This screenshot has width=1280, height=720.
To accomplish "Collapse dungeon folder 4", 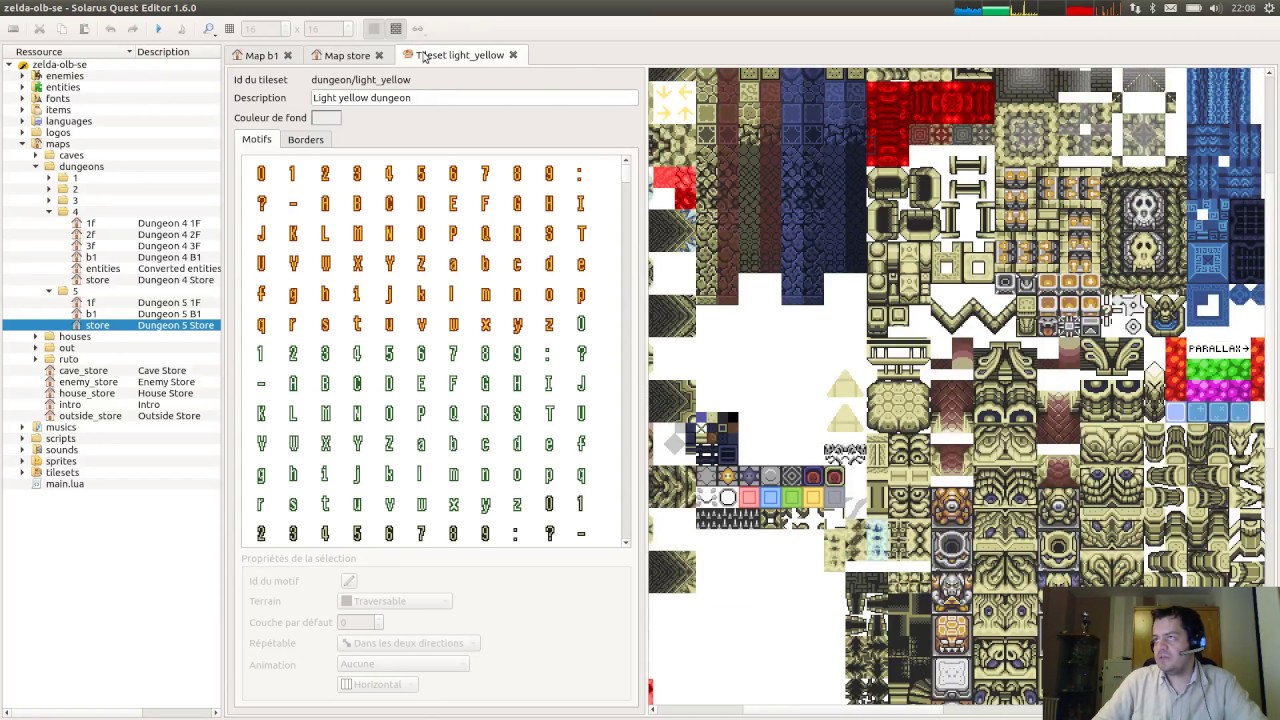I will click(x=48, y=212).
